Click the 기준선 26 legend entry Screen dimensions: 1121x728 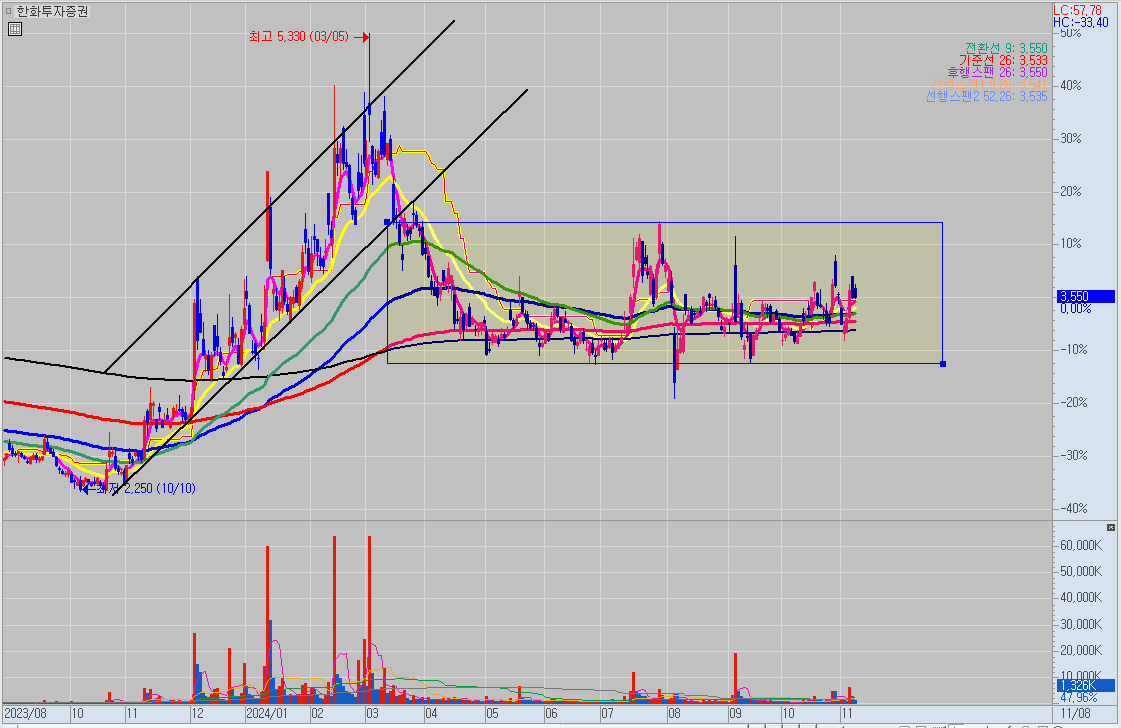click(1003, 61)
